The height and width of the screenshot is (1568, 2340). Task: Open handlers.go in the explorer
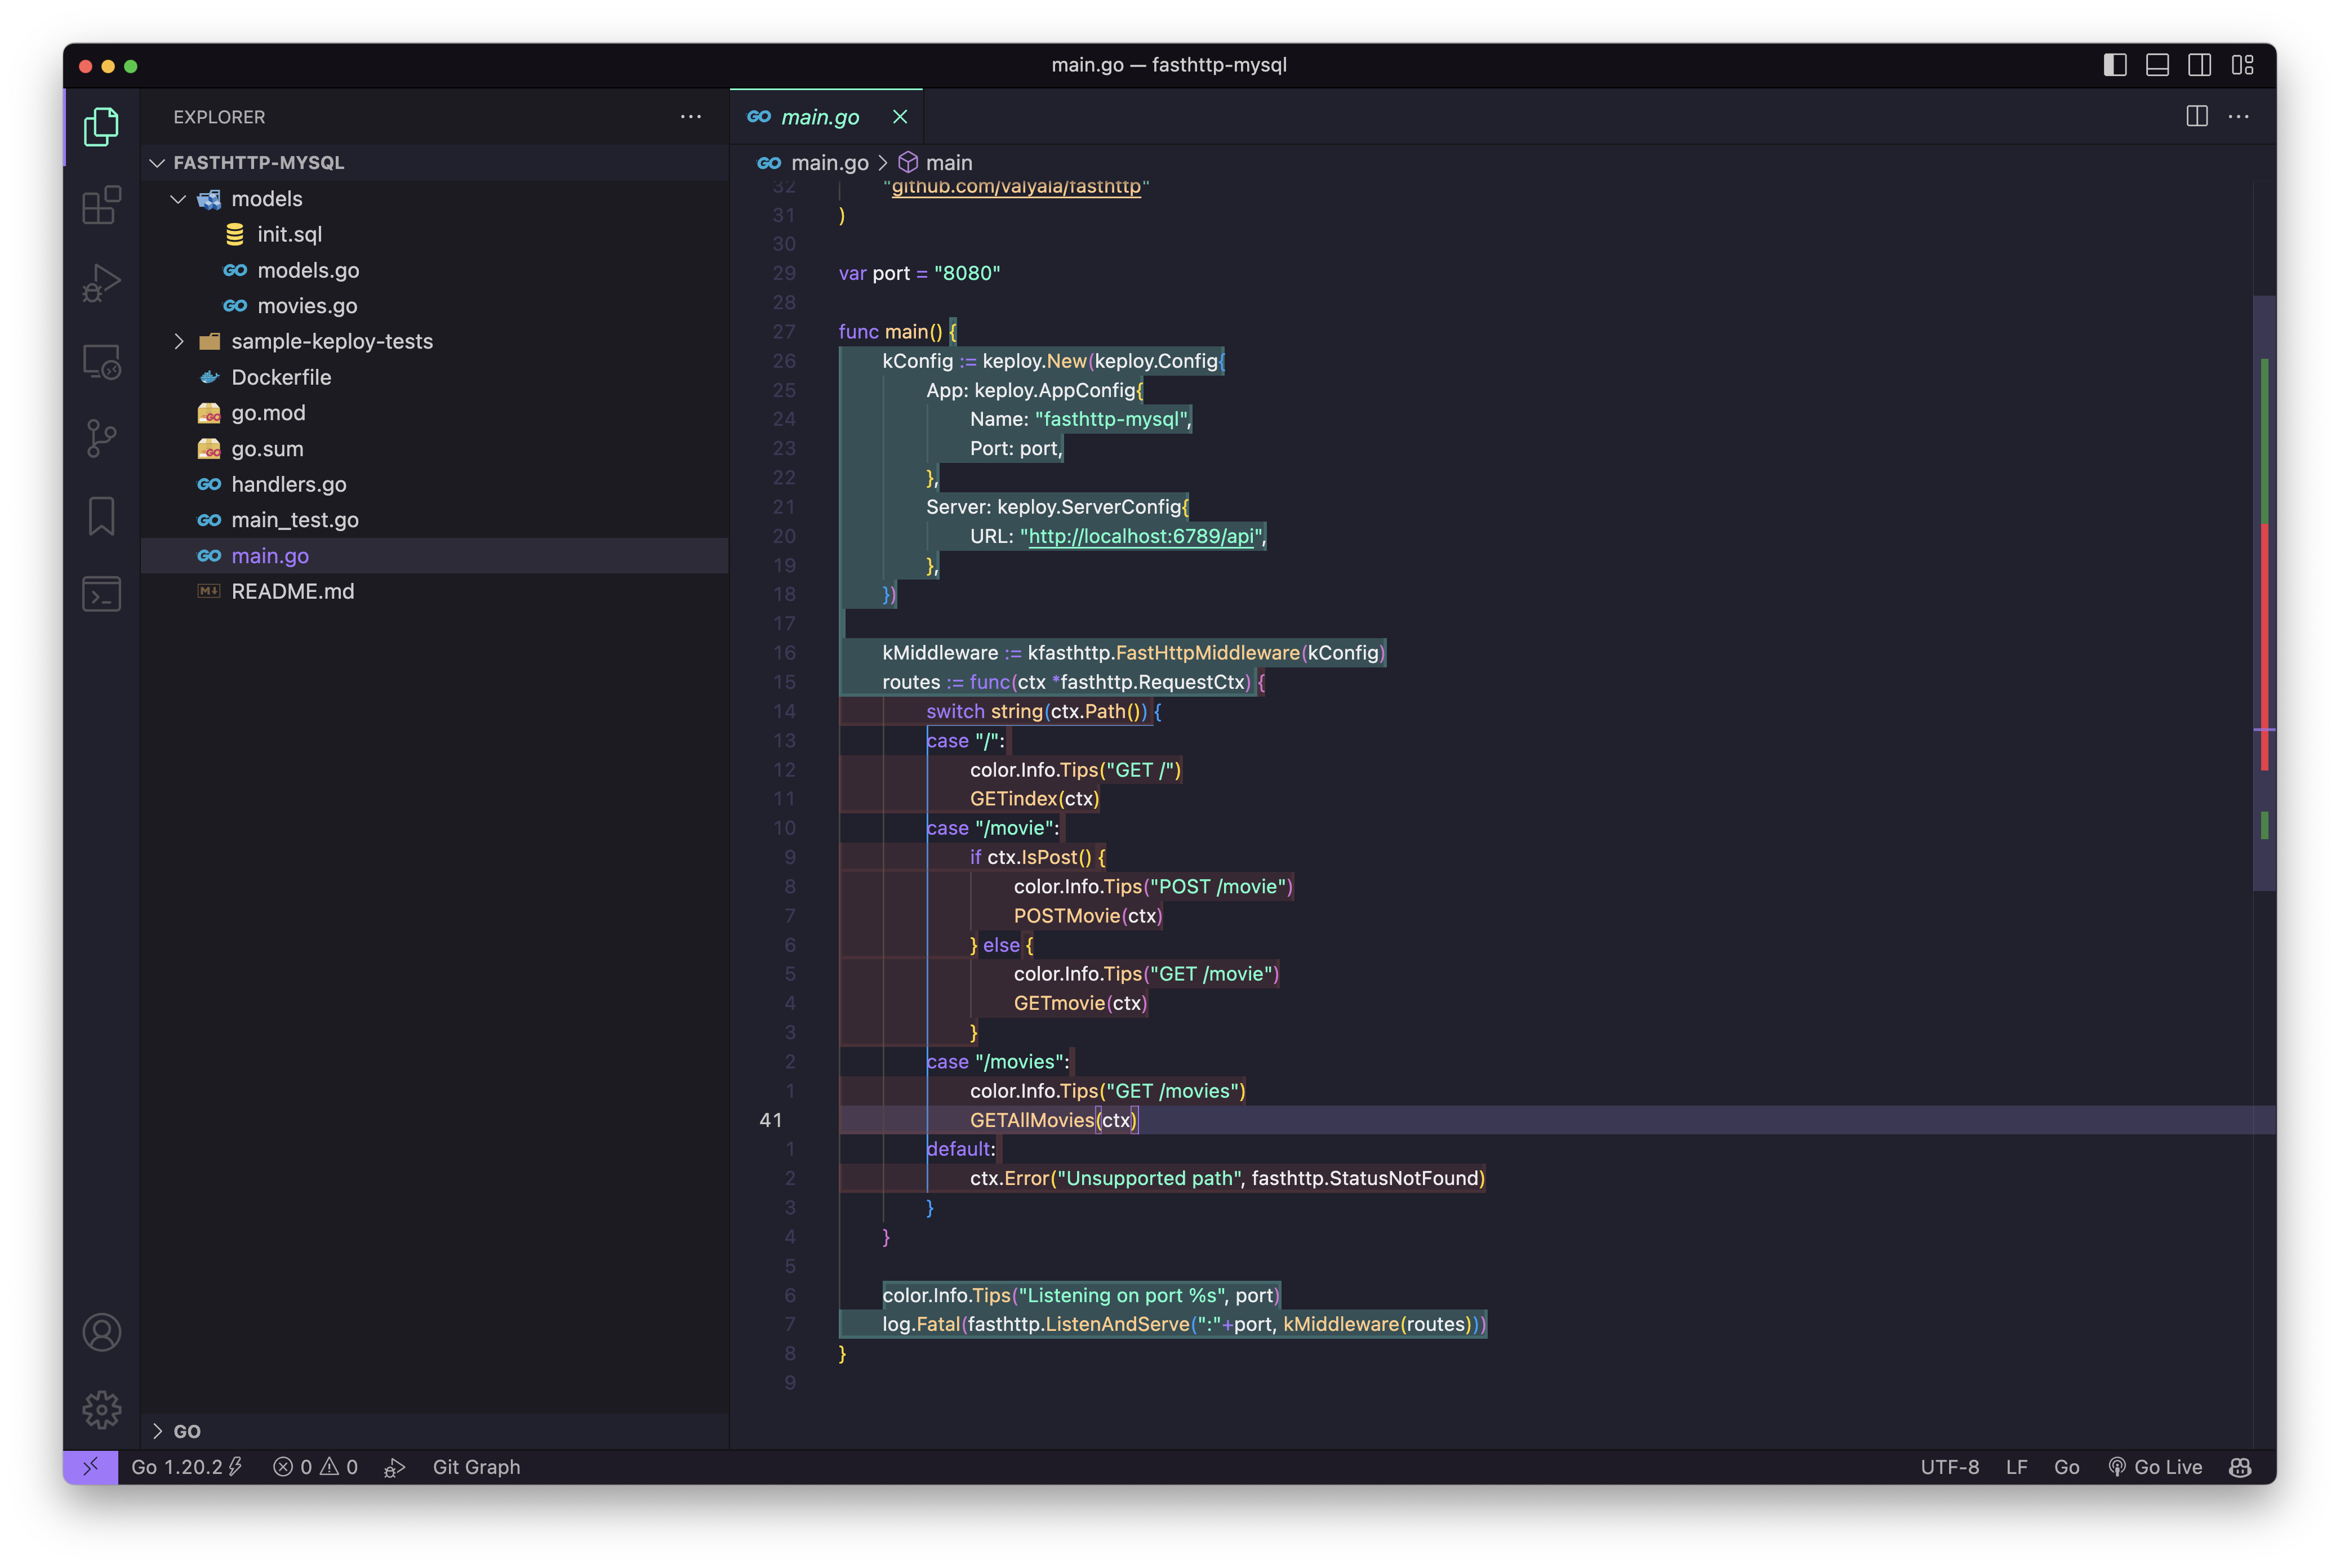[x=435, y=484]
